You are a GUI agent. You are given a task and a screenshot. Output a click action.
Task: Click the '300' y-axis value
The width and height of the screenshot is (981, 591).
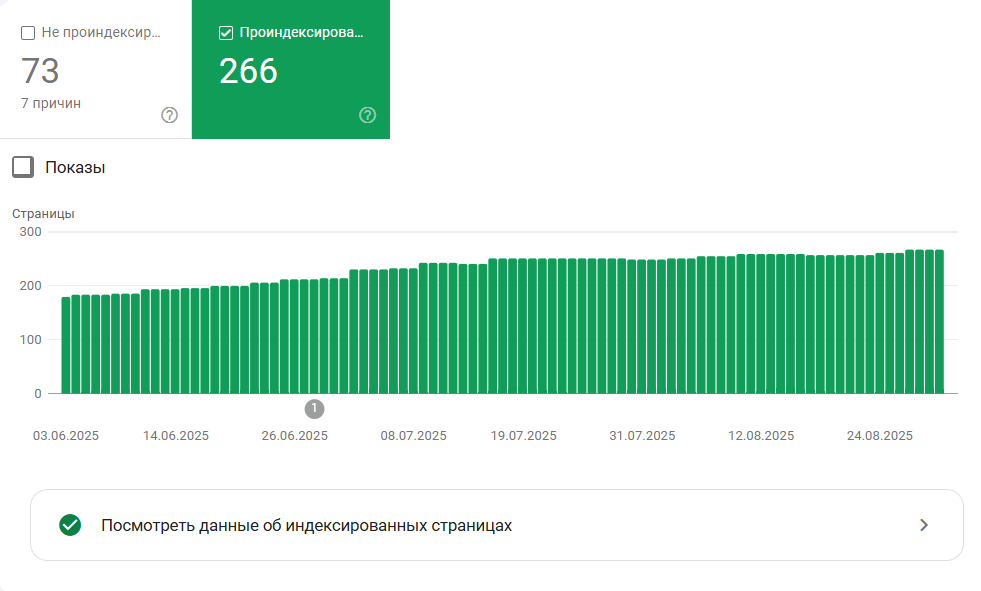[x=30, y=232]
